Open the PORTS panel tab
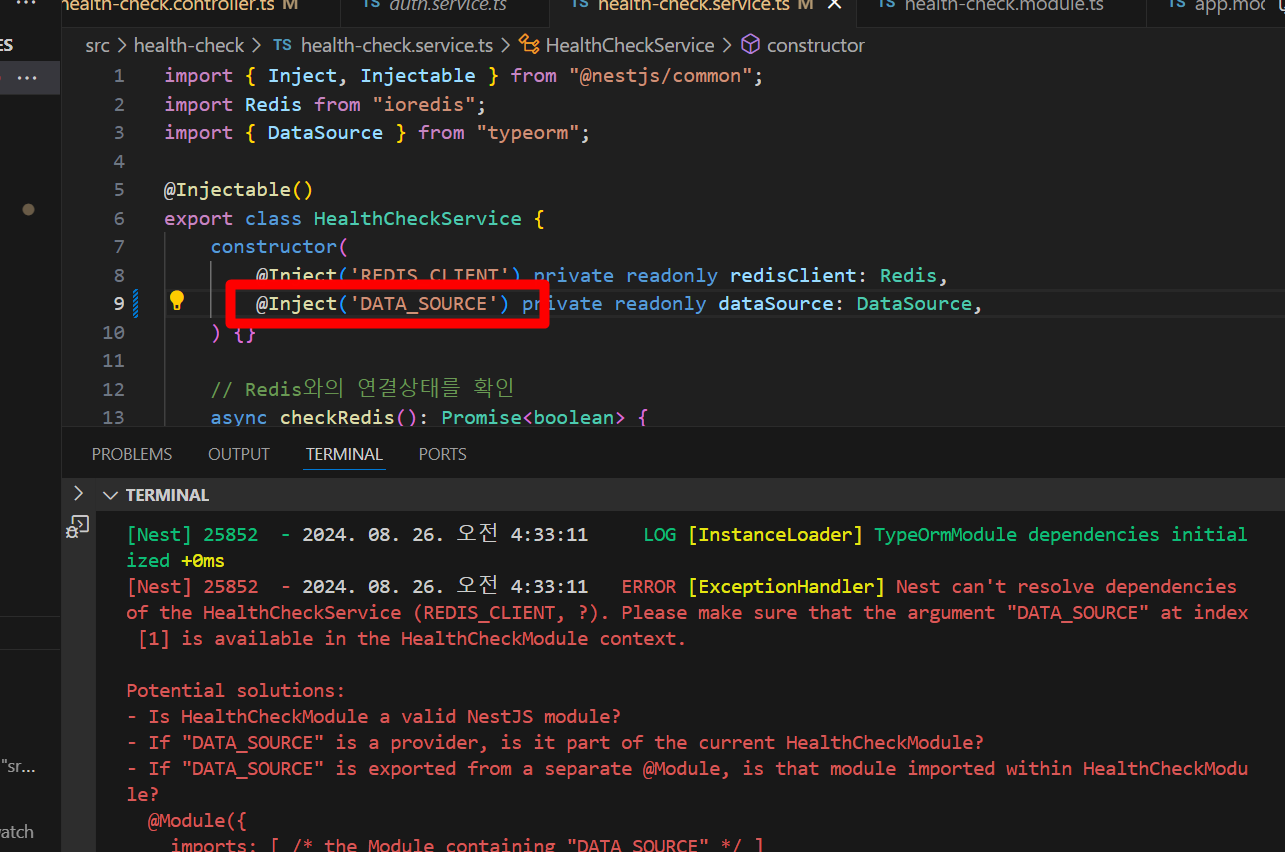 pos(443,454)
